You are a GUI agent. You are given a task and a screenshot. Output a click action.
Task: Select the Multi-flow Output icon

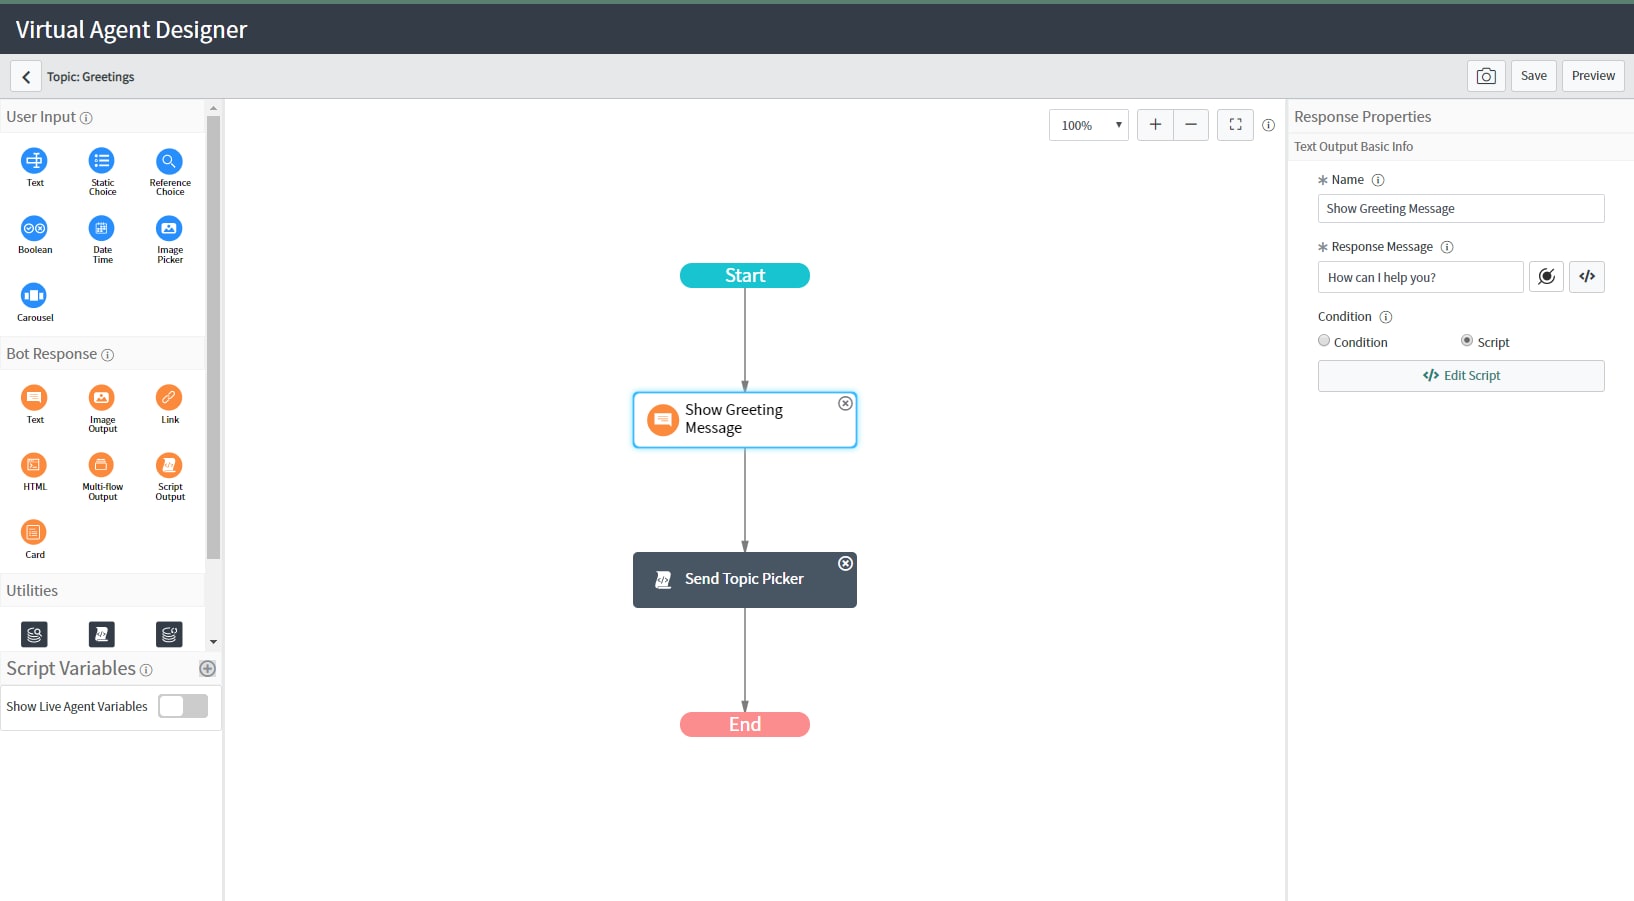(x=102, y=465)
